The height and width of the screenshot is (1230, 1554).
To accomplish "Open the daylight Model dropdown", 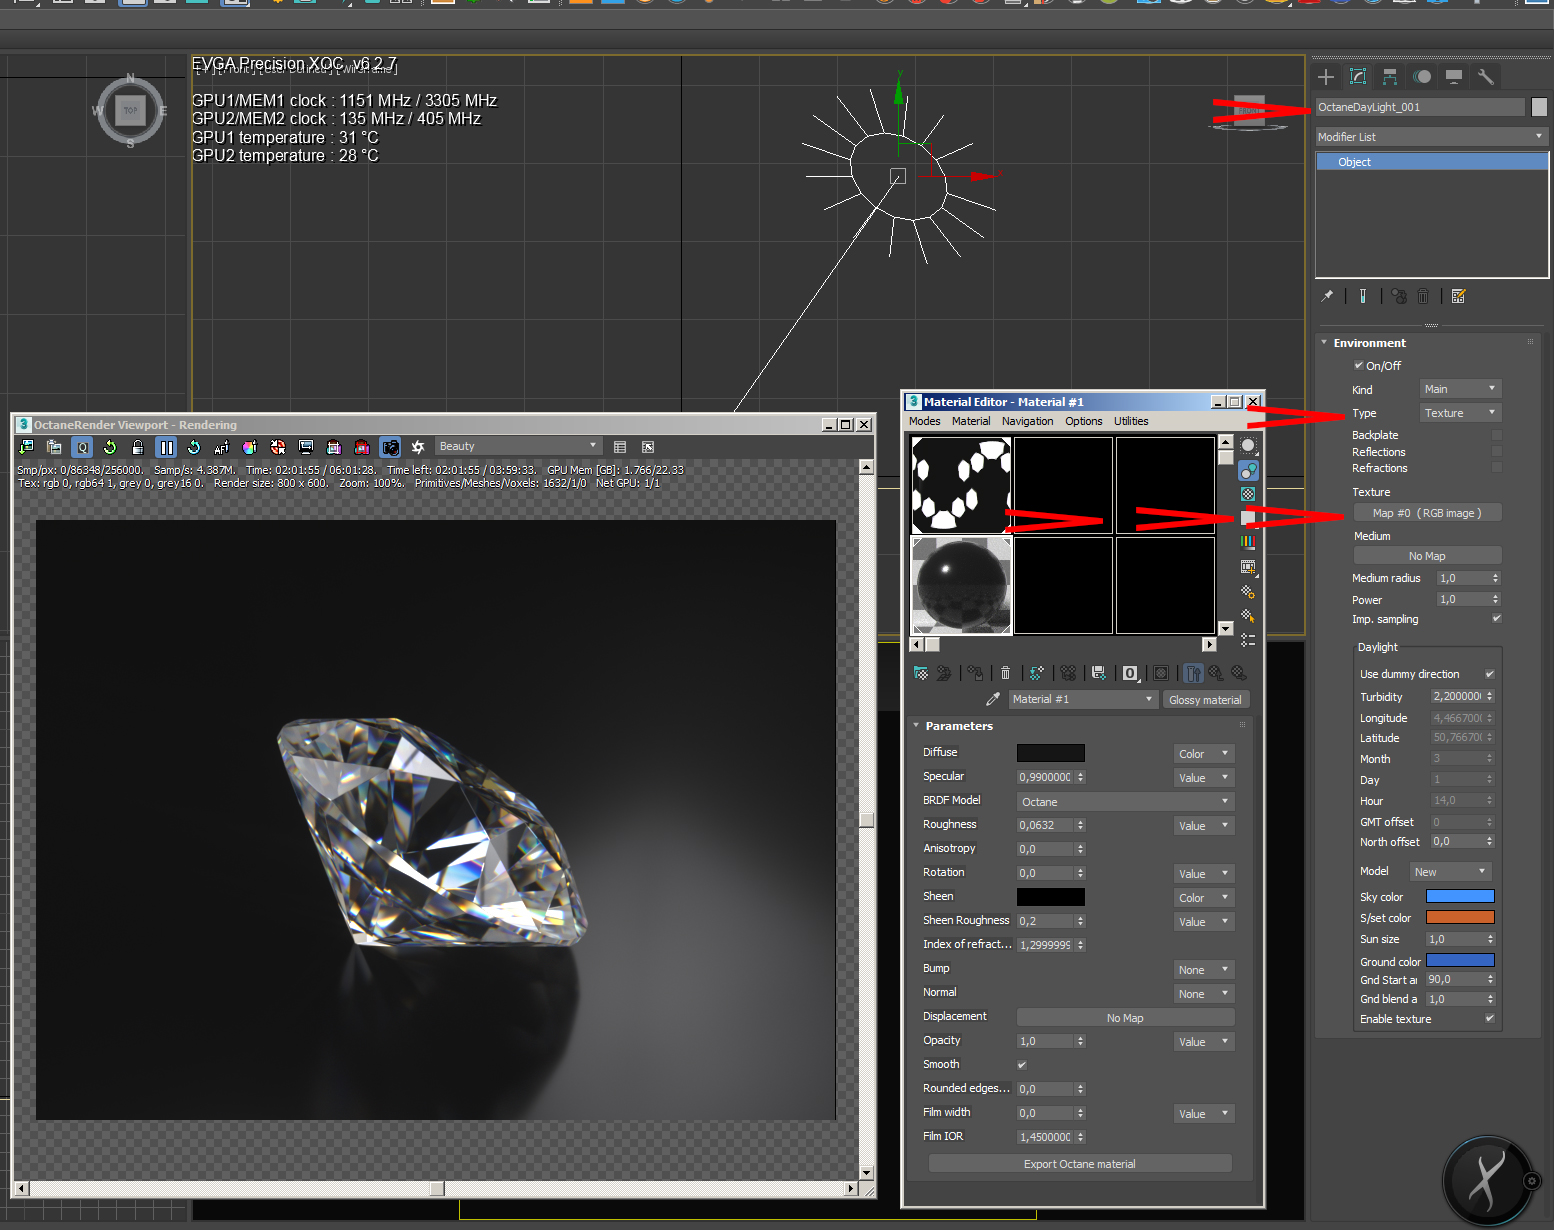I will pyautogui.click(x=1451, y=872).
